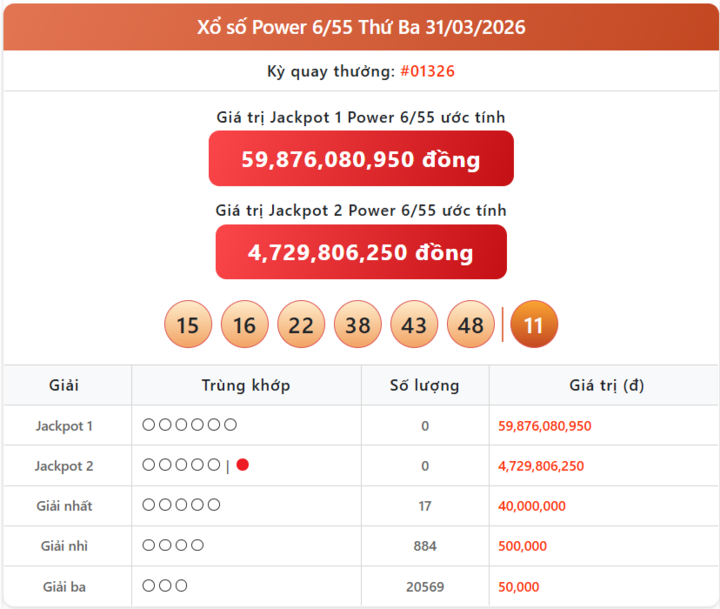Click the winner count 20569 for Giải ba

click(x=425, y=586)
